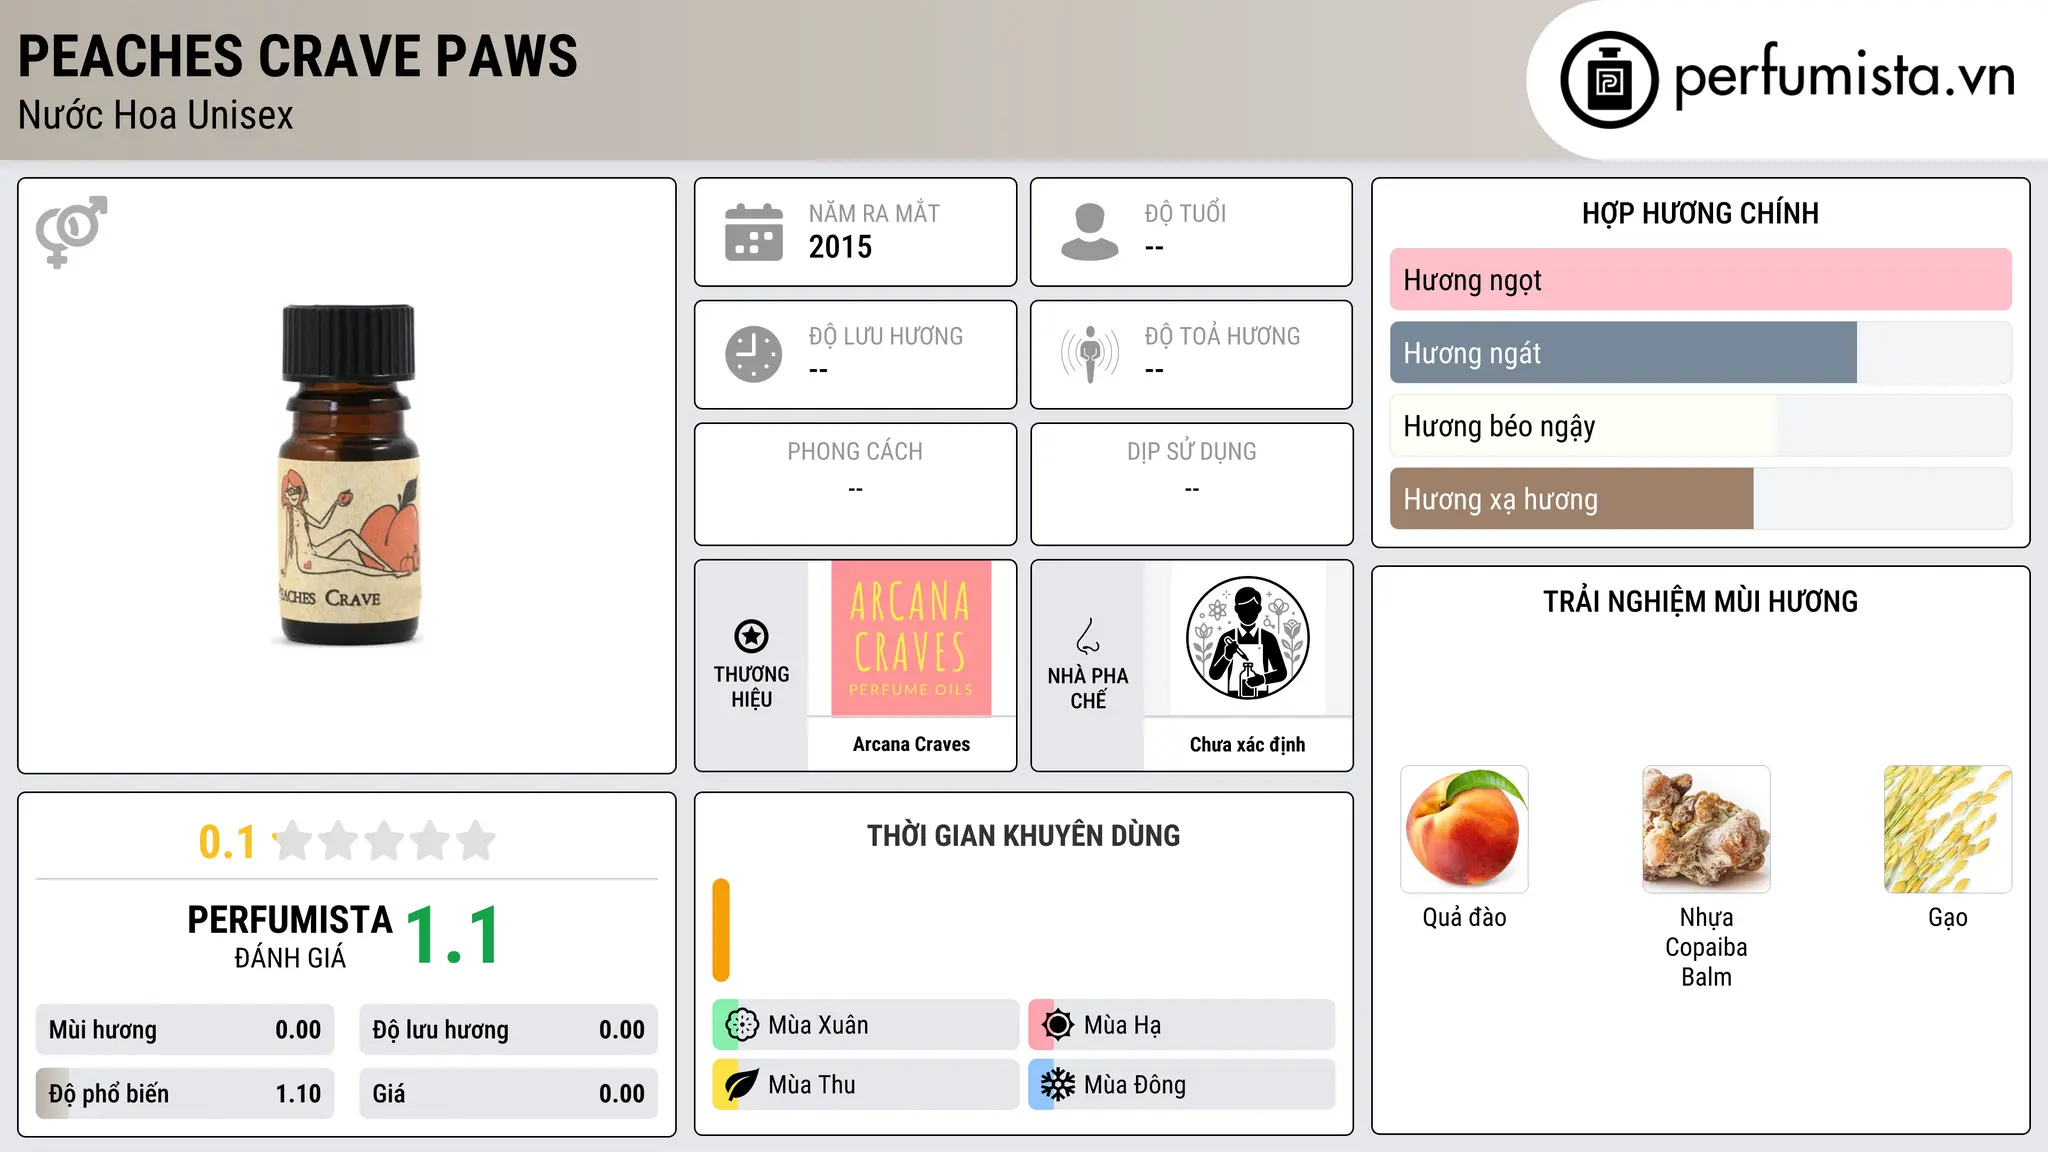Click the sun icon for Mùa Hạ
The width and height of the screenshot is (2048, 1152).
click(1058, 1025)
